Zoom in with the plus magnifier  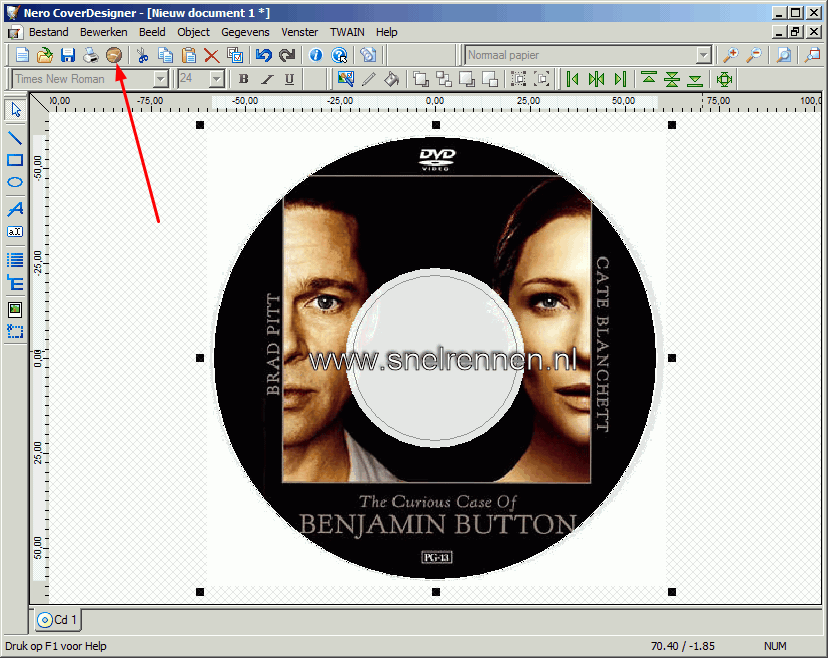(x=731, y=55)
